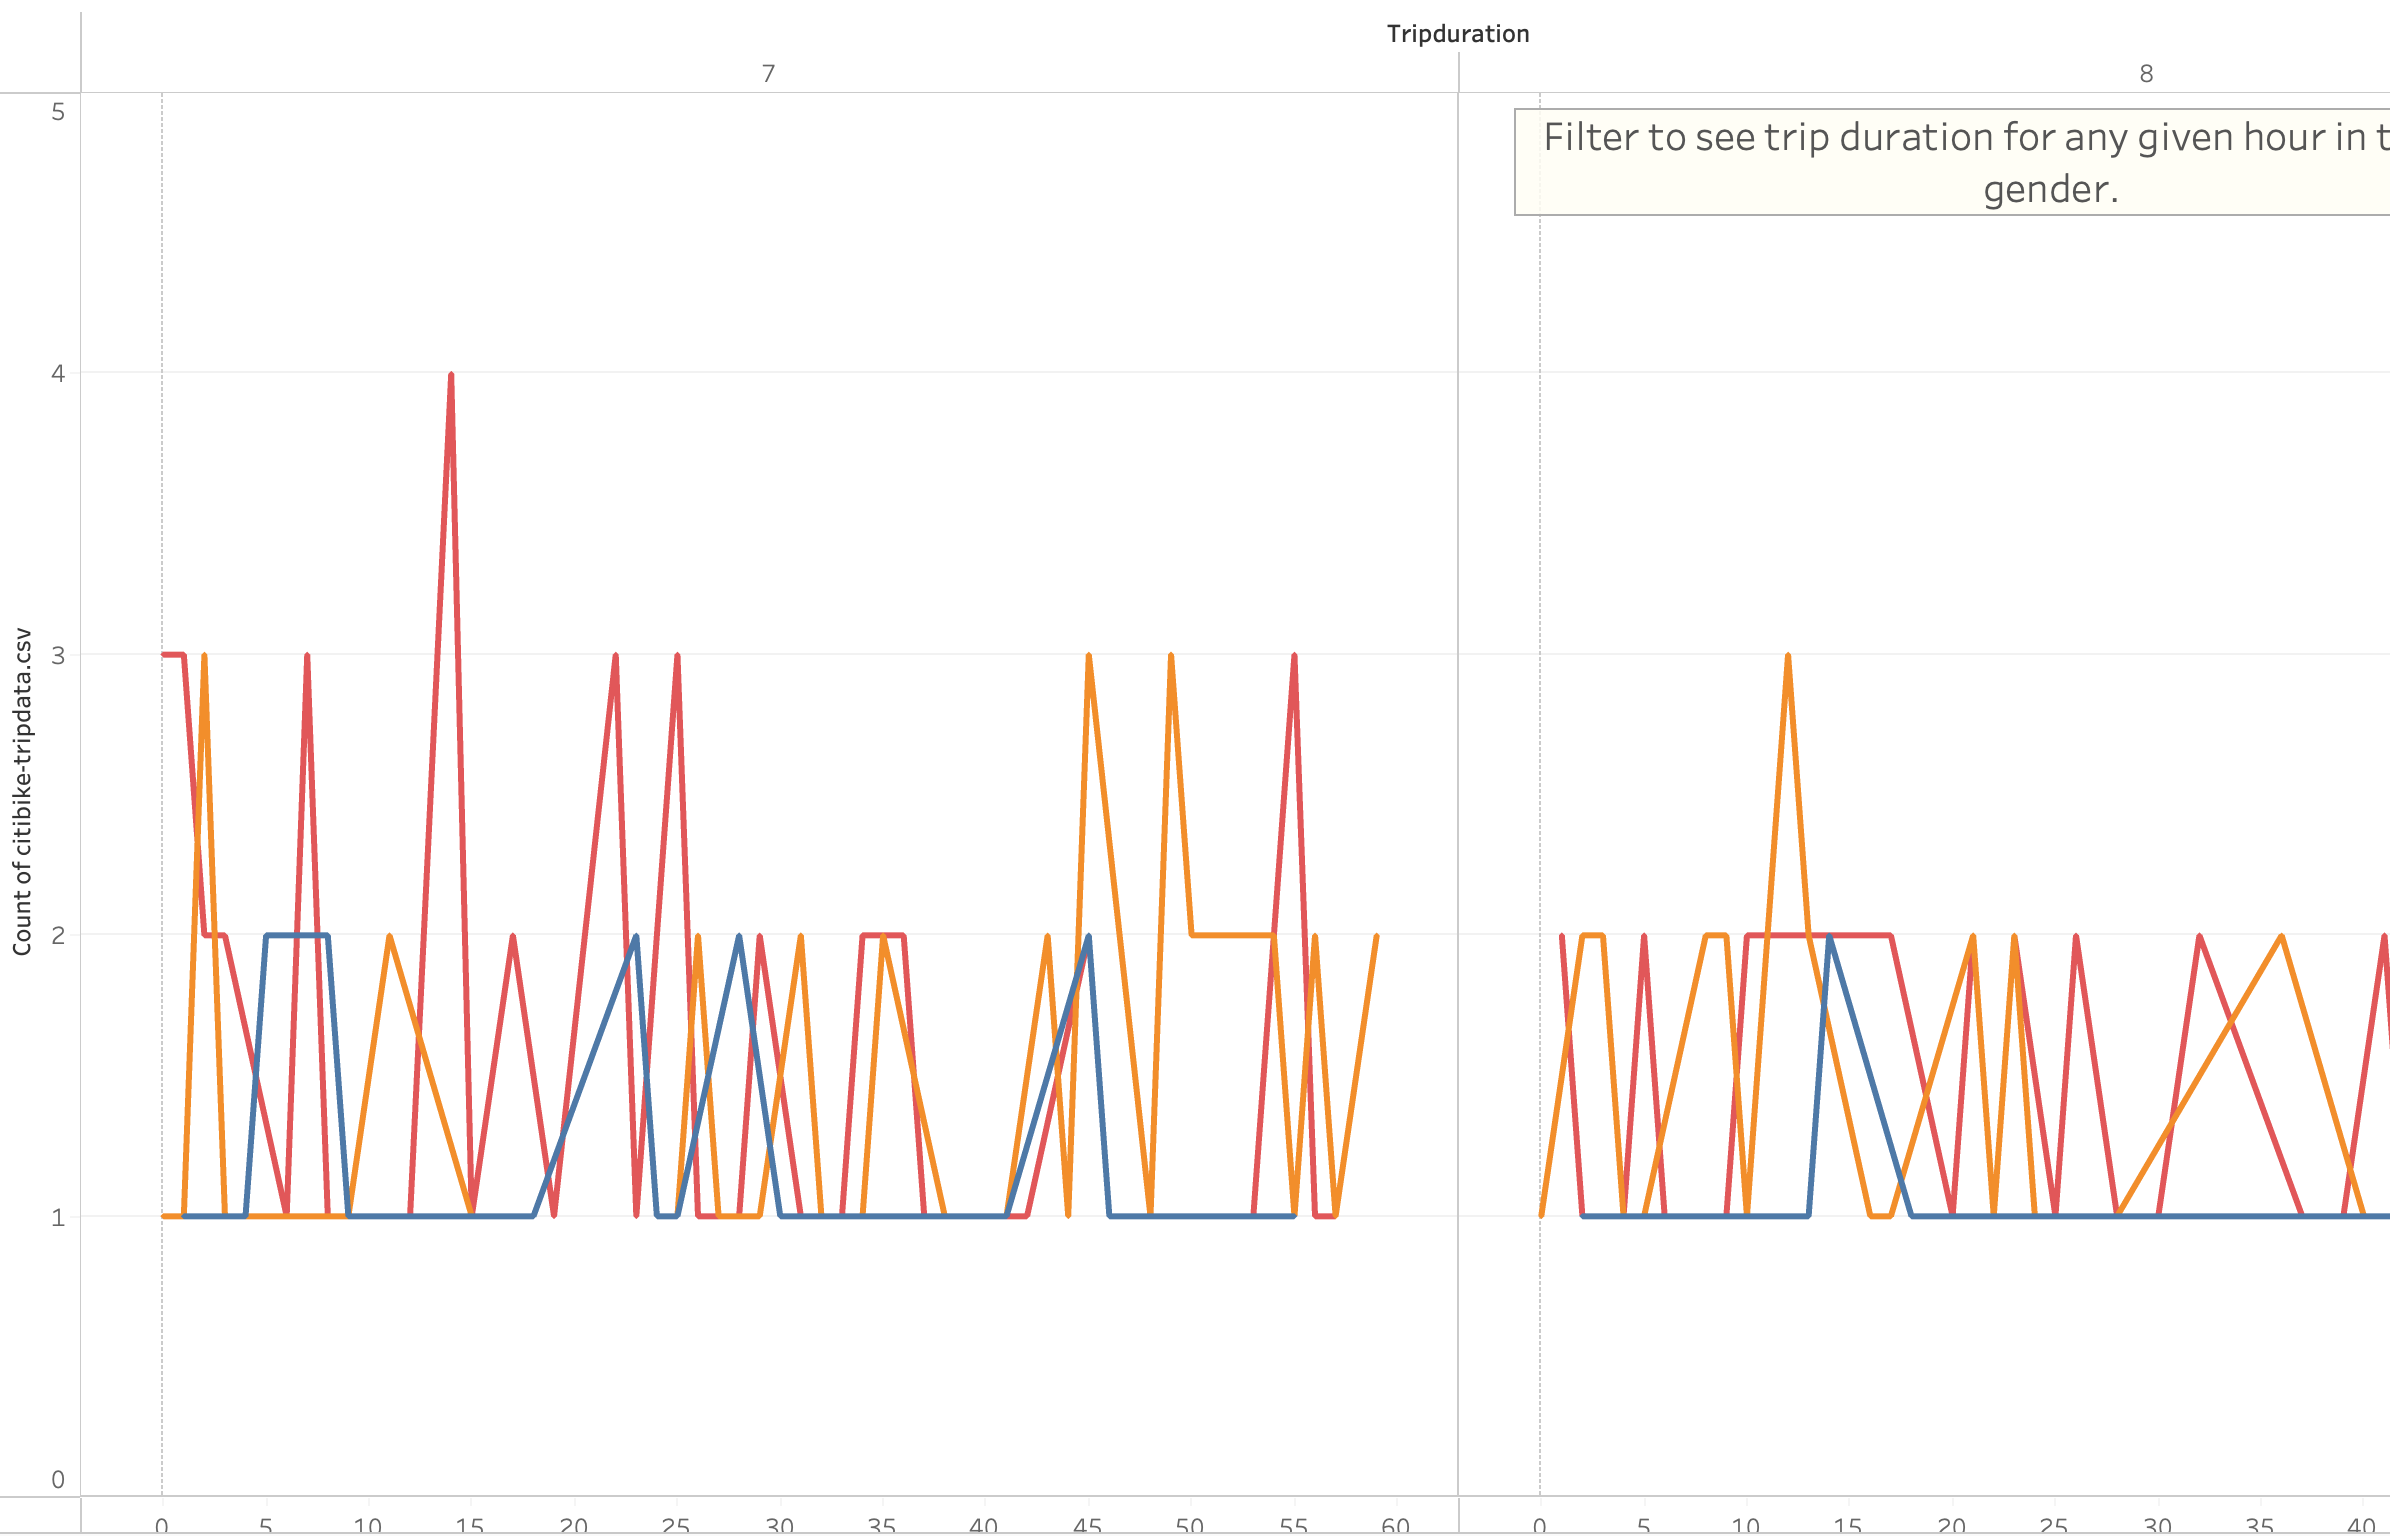Select the orange peak at count 3 in pane 8
Image resolution: width=2390 pixels, height=1536 pixels.
pyautogui.click(x=1788, y=656)
